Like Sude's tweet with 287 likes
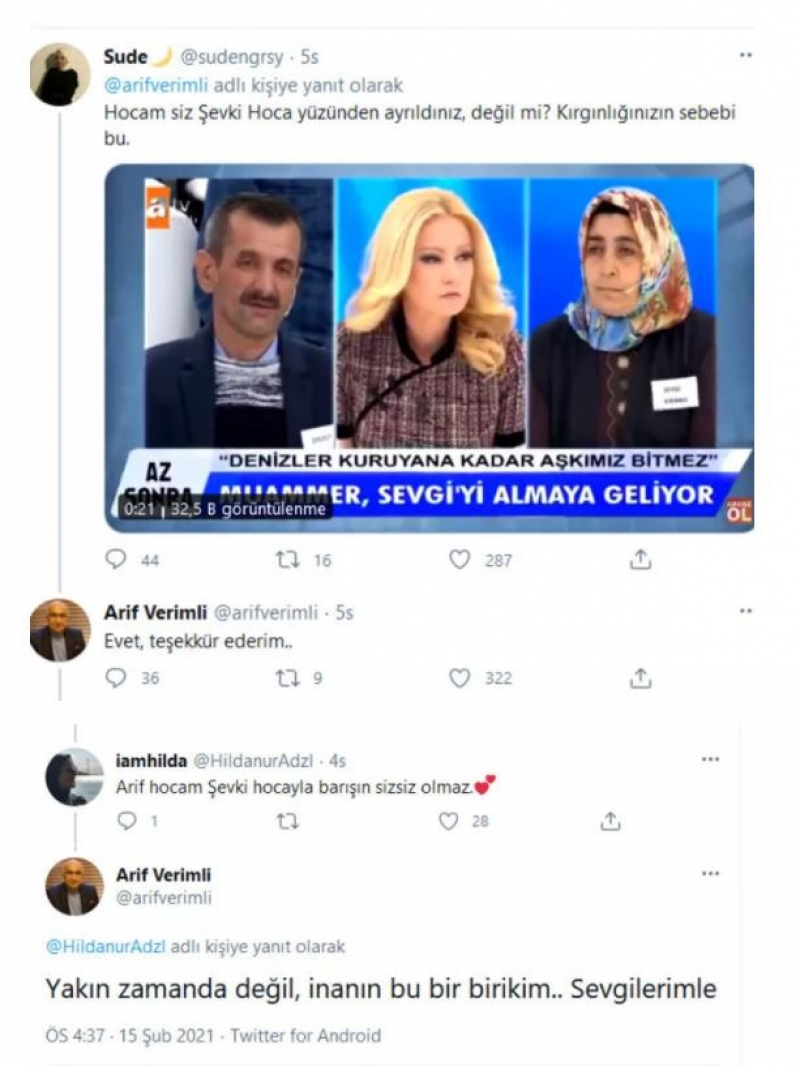800x1066 pixels. tap(459, 560)
